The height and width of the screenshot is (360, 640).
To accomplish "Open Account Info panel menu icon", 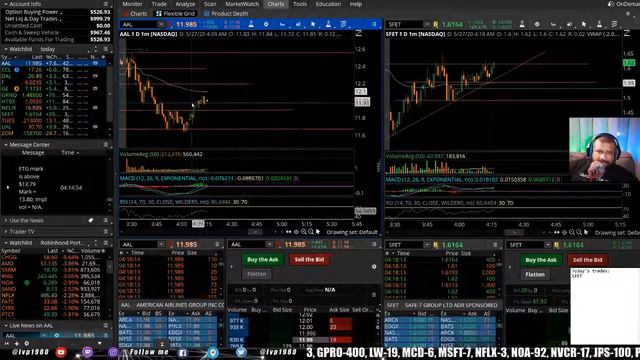I will pos(106,4).
